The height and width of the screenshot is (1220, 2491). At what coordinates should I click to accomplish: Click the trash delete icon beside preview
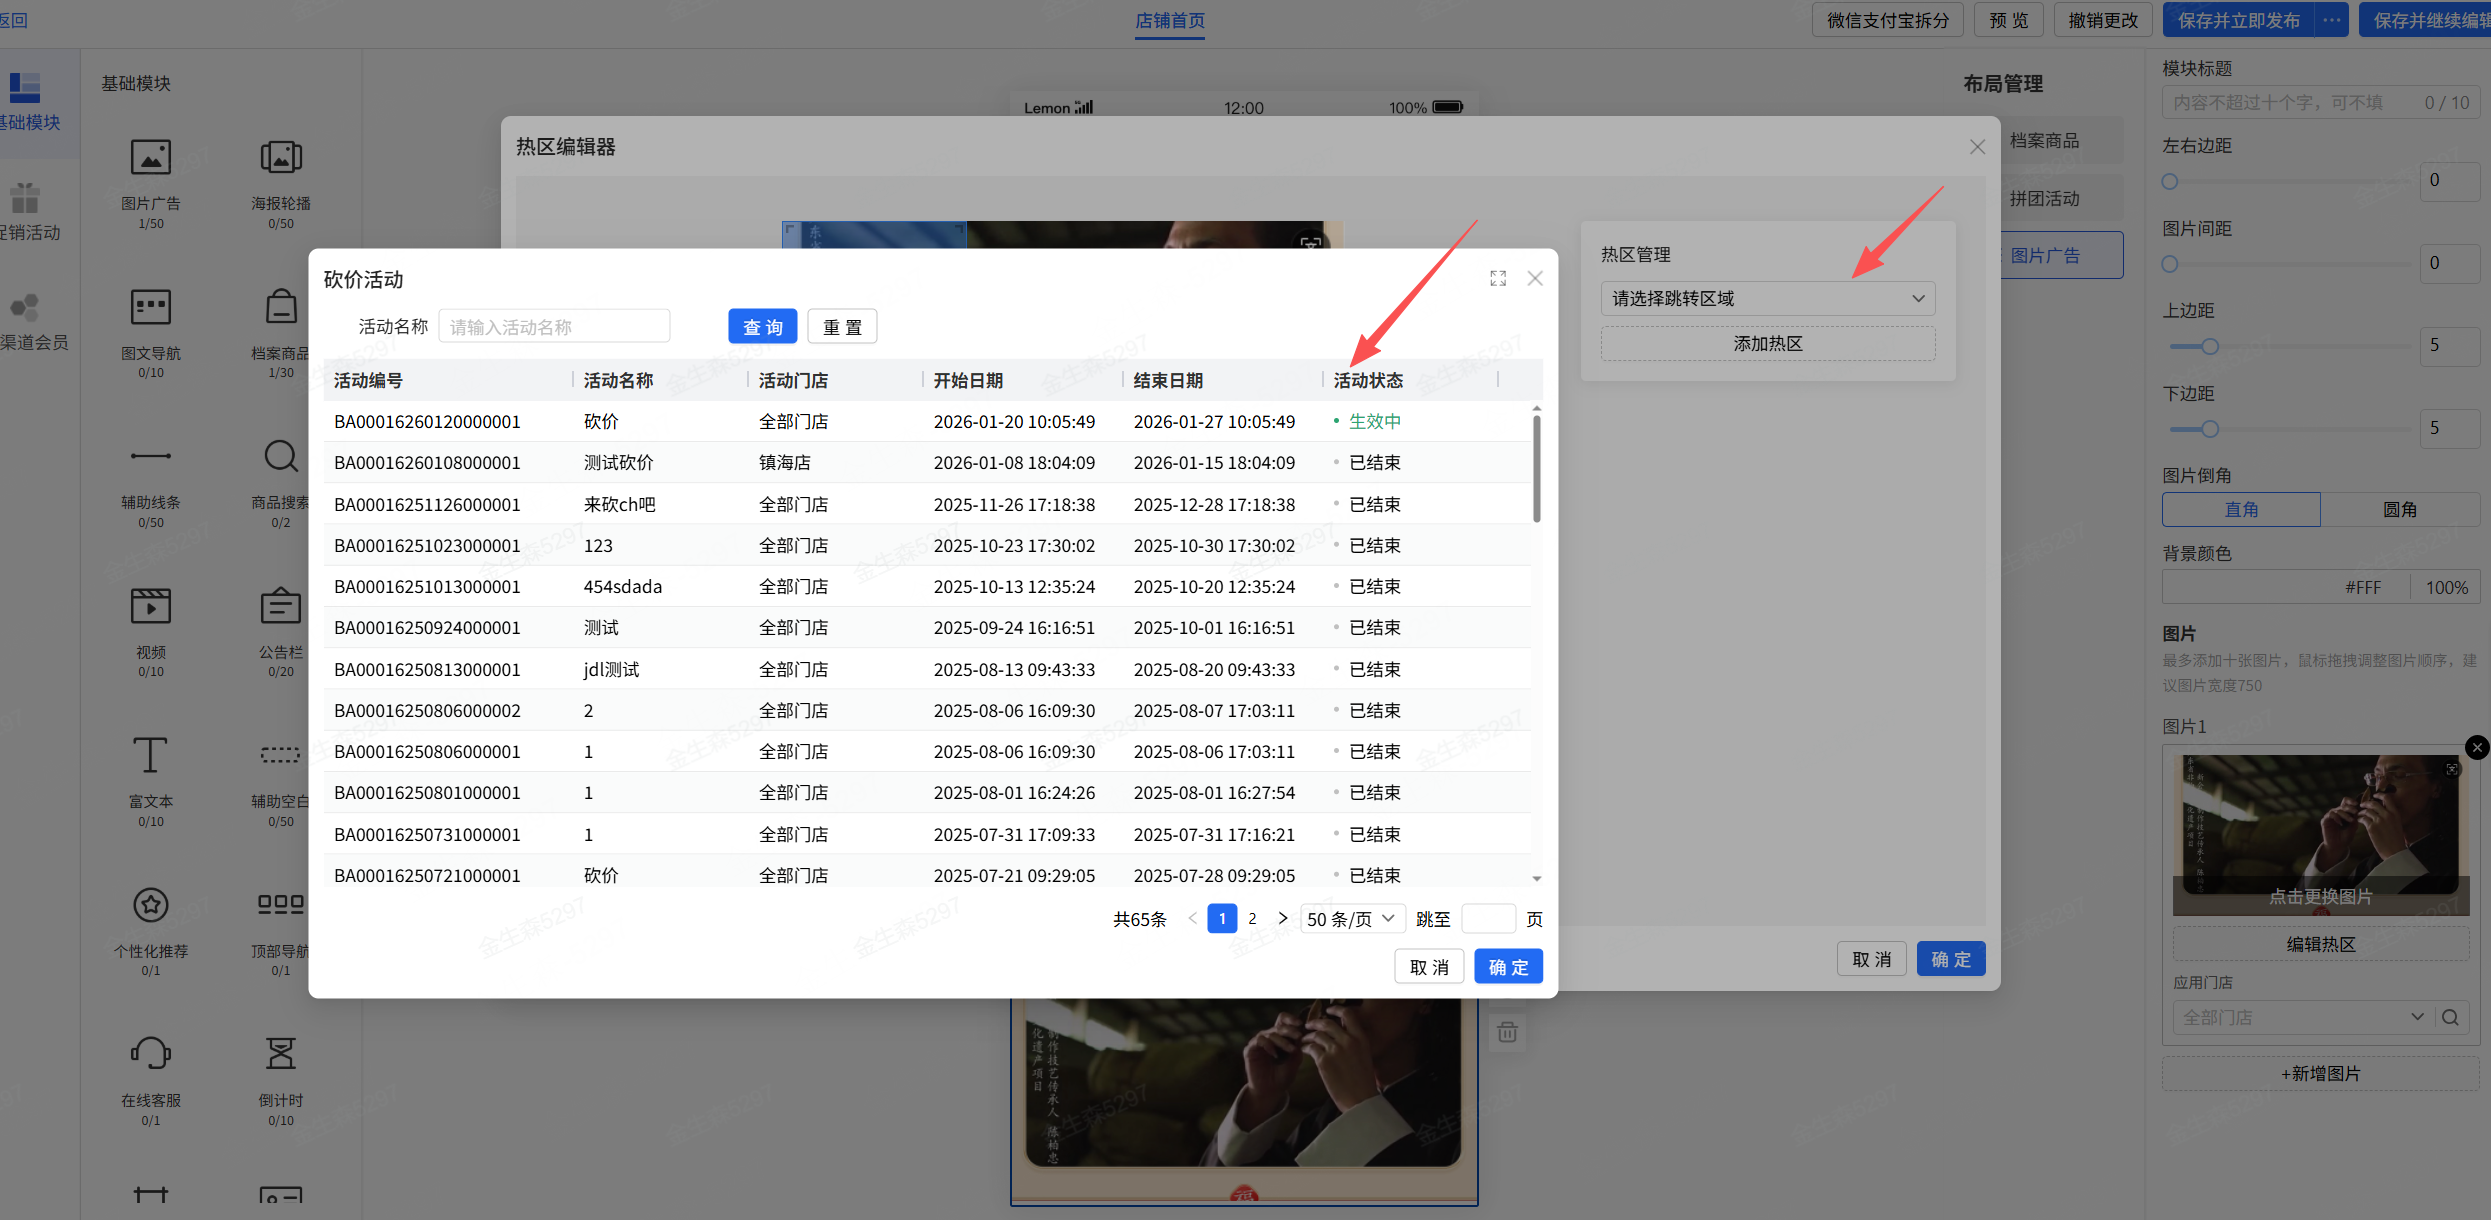pyautogui.click(x=1507, y=1033)
